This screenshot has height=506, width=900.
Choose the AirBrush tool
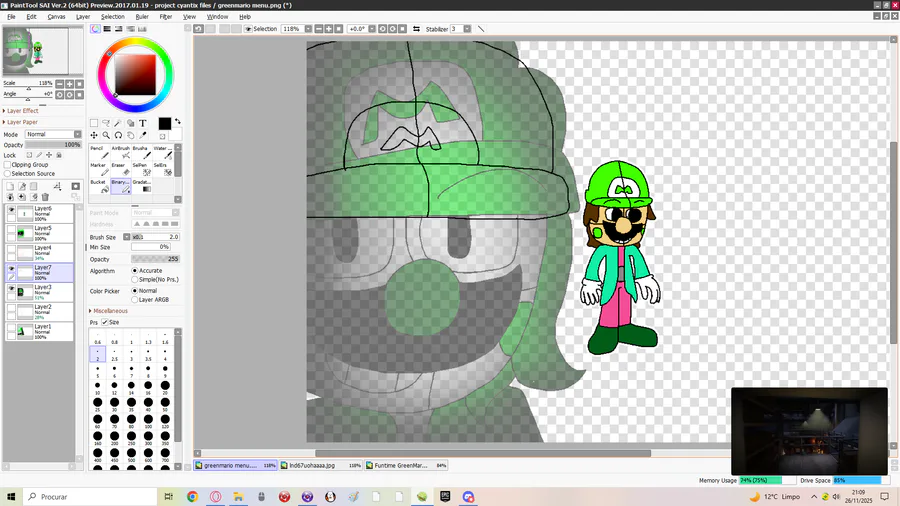(119, 152)
